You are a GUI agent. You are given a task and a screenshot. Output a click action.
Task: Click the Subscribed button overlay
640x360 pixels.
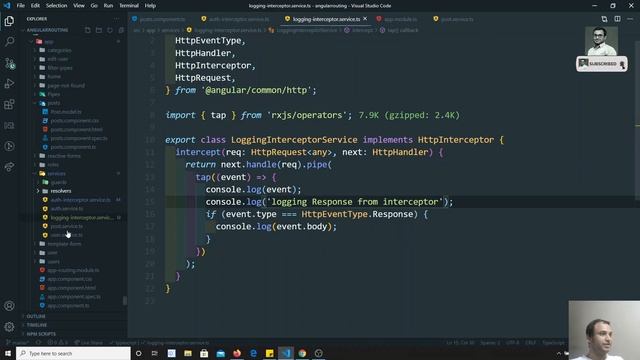[602, 64]
